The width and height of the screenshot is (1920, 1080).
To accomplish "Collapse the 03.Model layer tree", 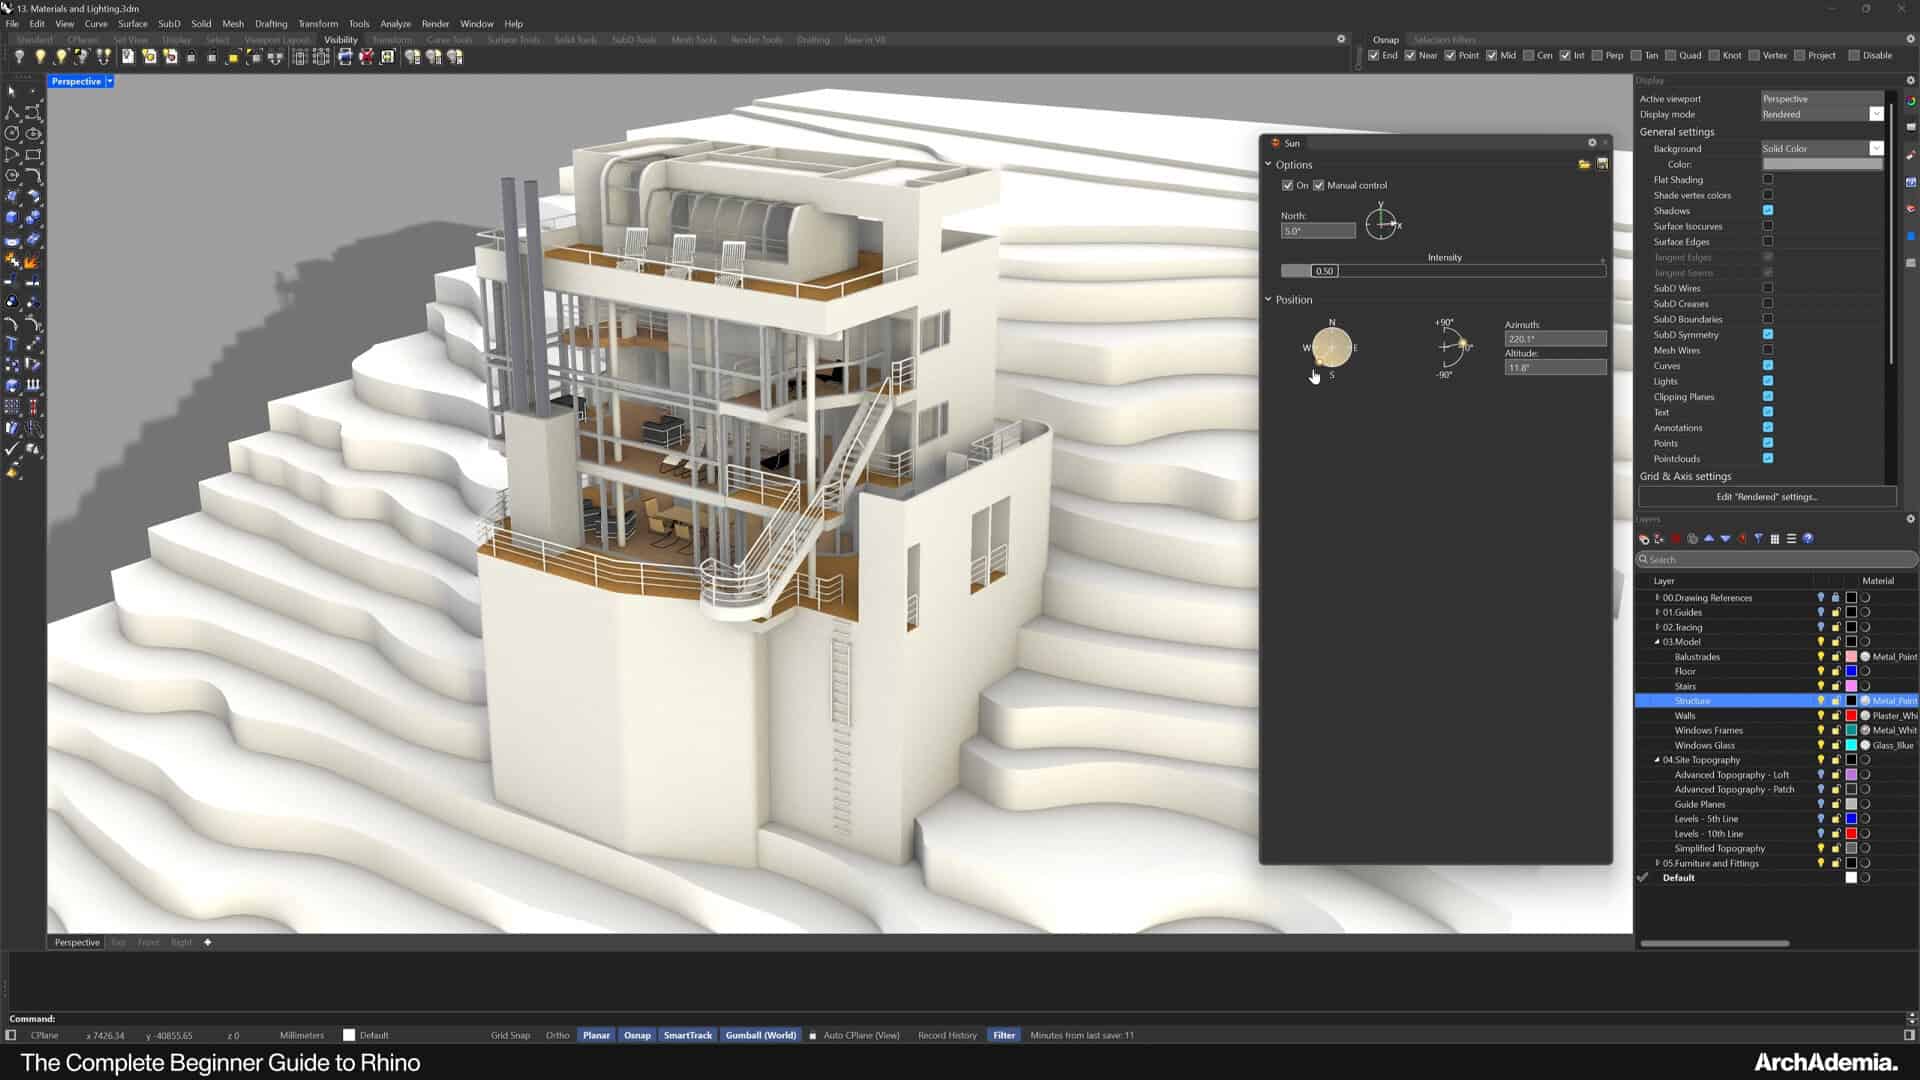I will [1657, 642].
